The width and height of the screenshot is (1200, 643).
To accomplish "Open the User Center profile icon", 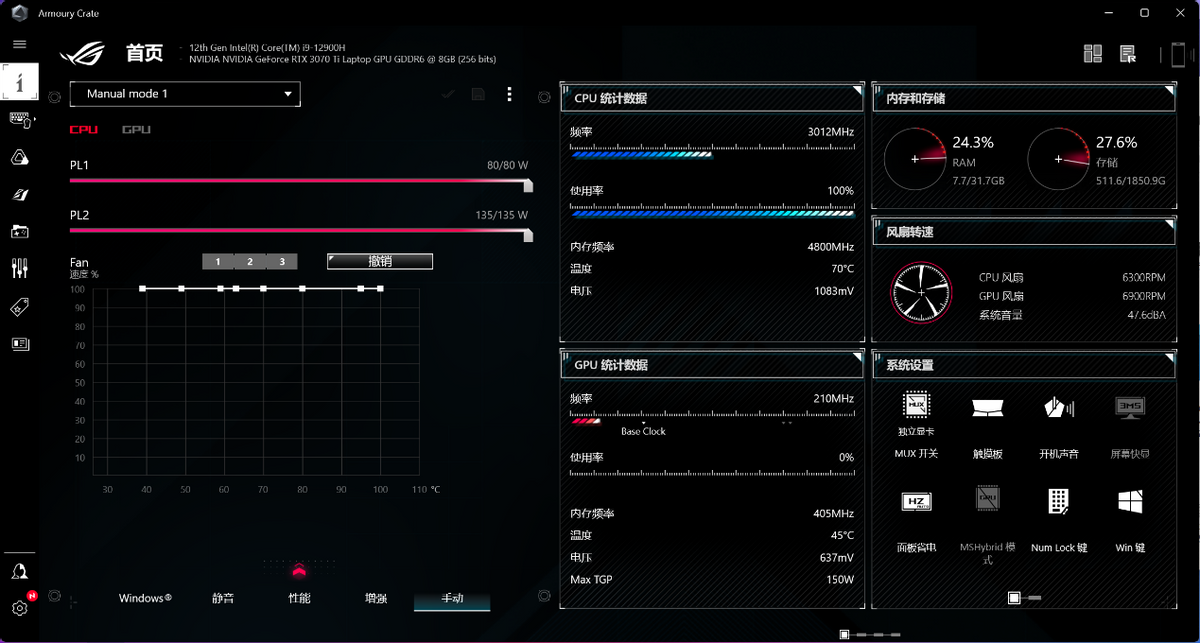I will click(20, 571).
